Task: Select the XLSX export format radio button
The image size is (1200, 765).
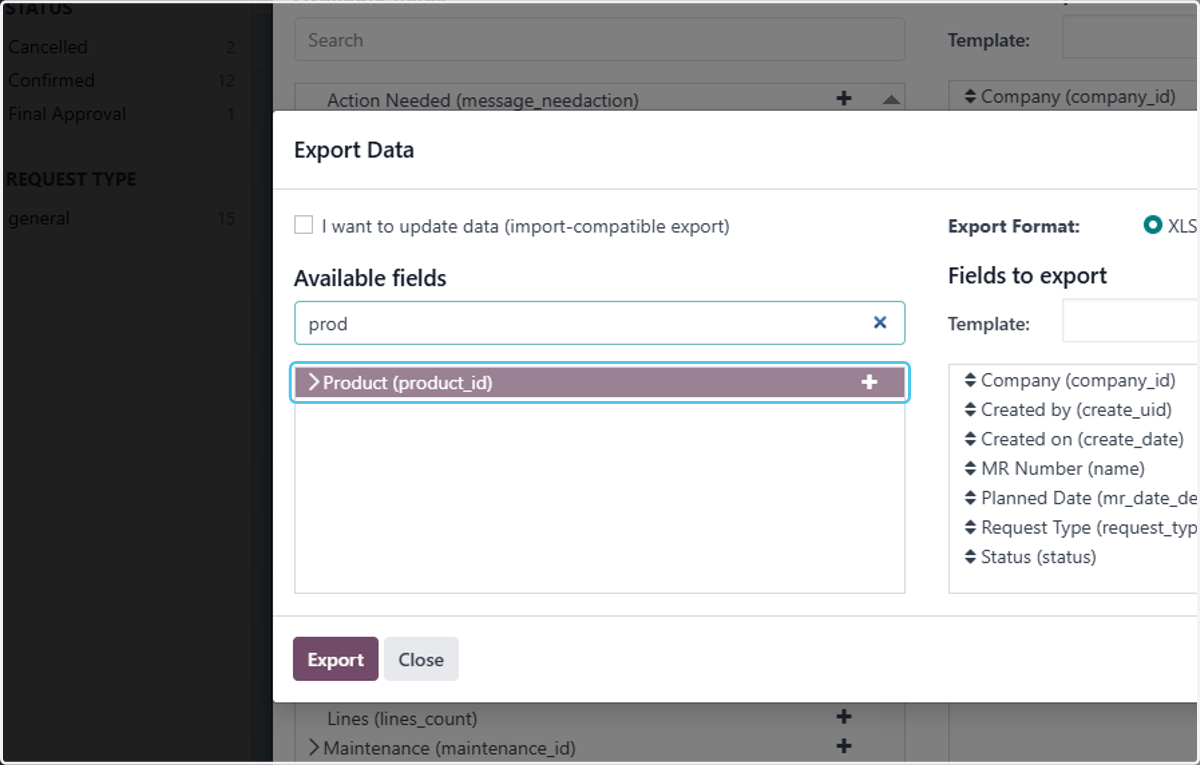Action: coord(1153,225)
